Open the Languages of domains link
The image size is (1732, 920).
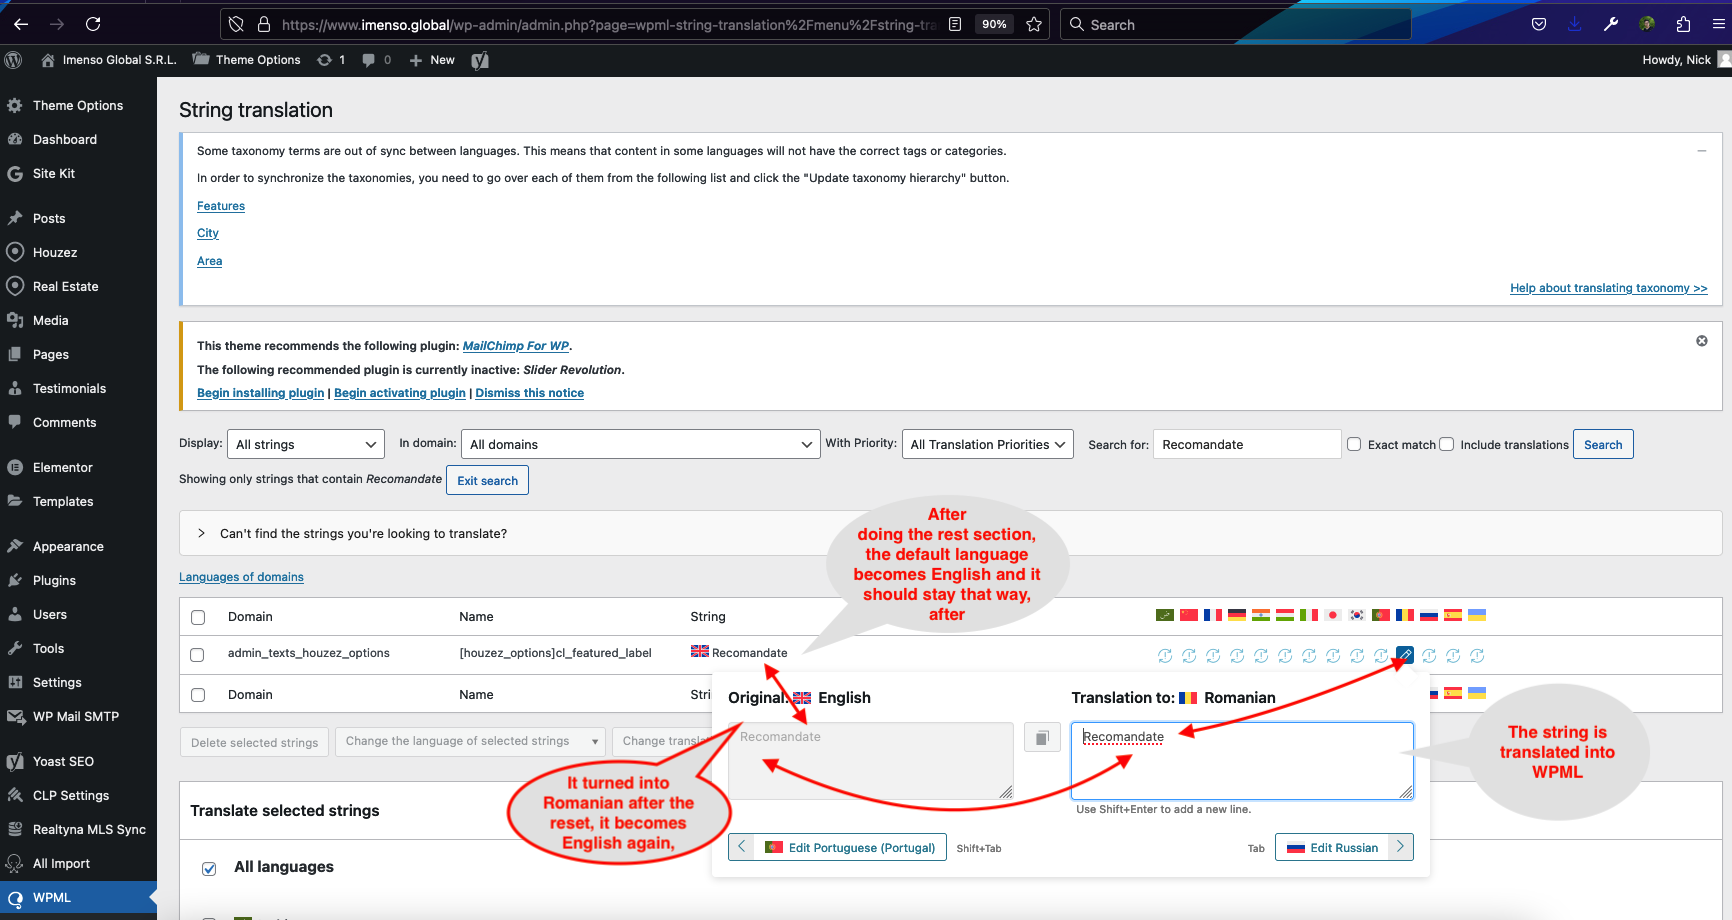(x=241, y=577)
